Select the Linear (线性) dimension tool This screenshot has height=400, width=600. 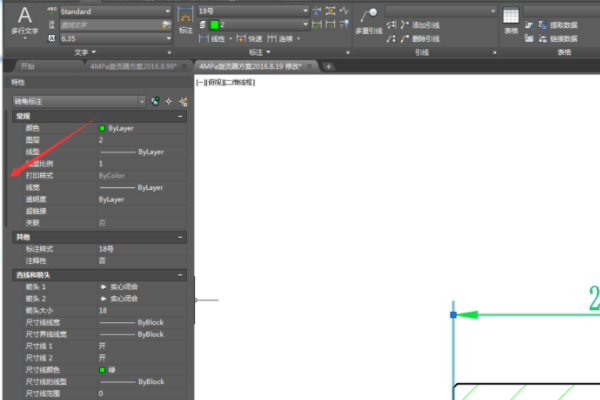(212, 39)
